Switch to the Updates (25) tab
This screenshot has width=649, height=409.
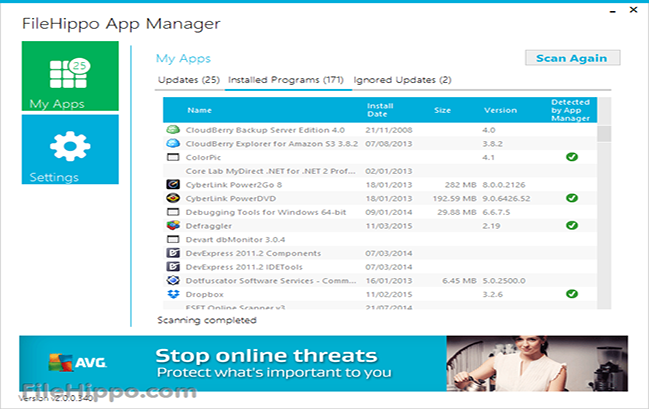189,80
